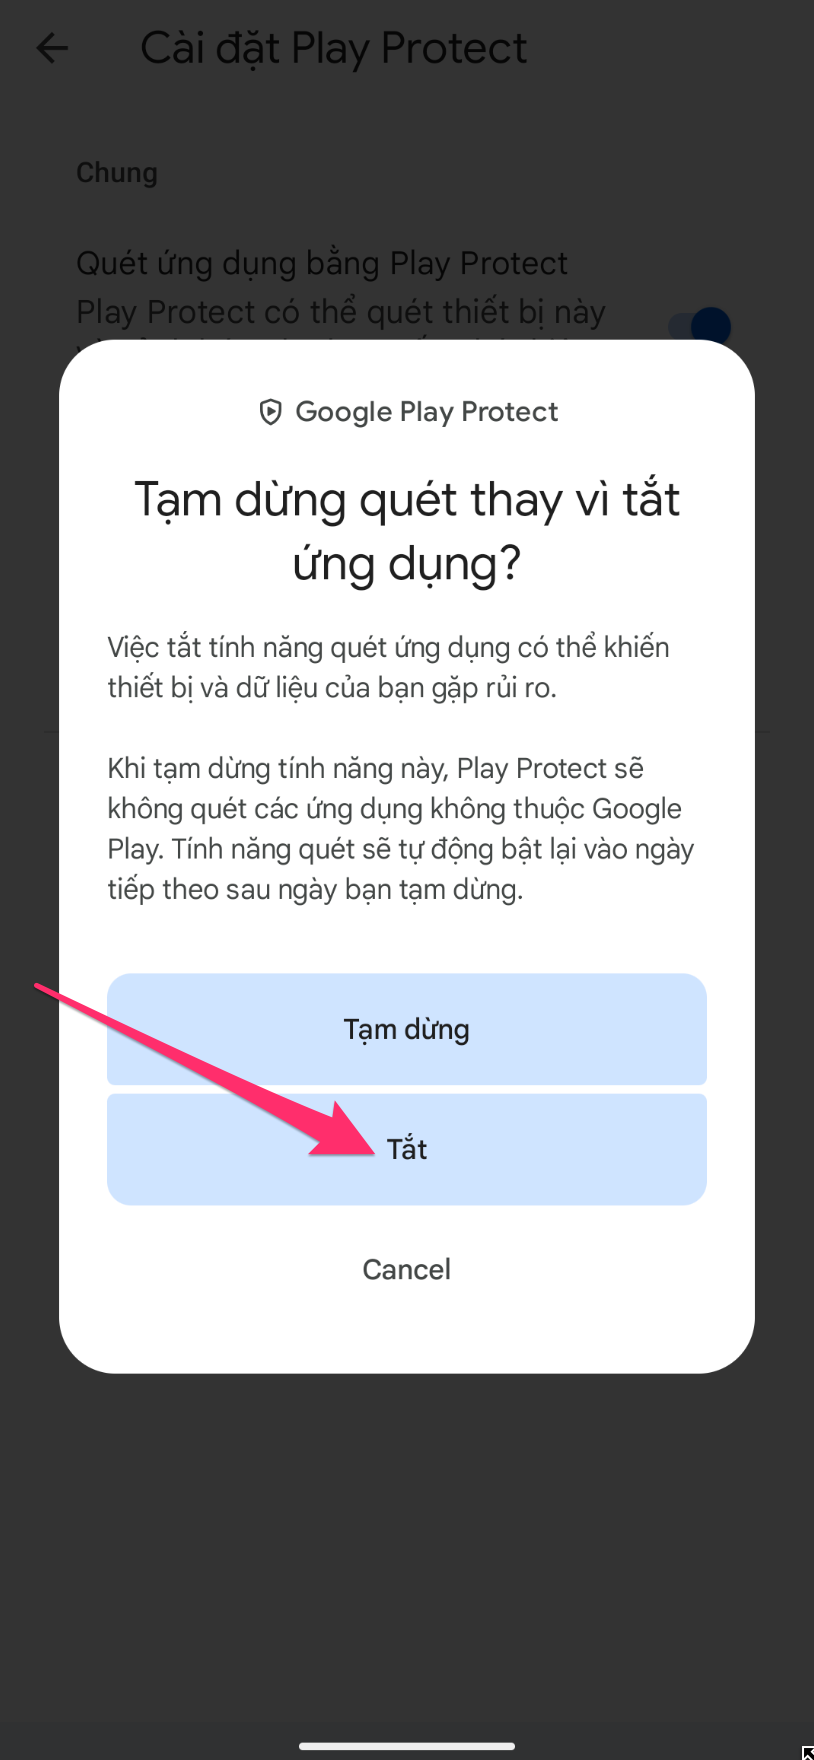The height and width of the screenshot is (1760, 814).
Task: Dismiss the dialog with Cancel
Action: coord(406,1269)
